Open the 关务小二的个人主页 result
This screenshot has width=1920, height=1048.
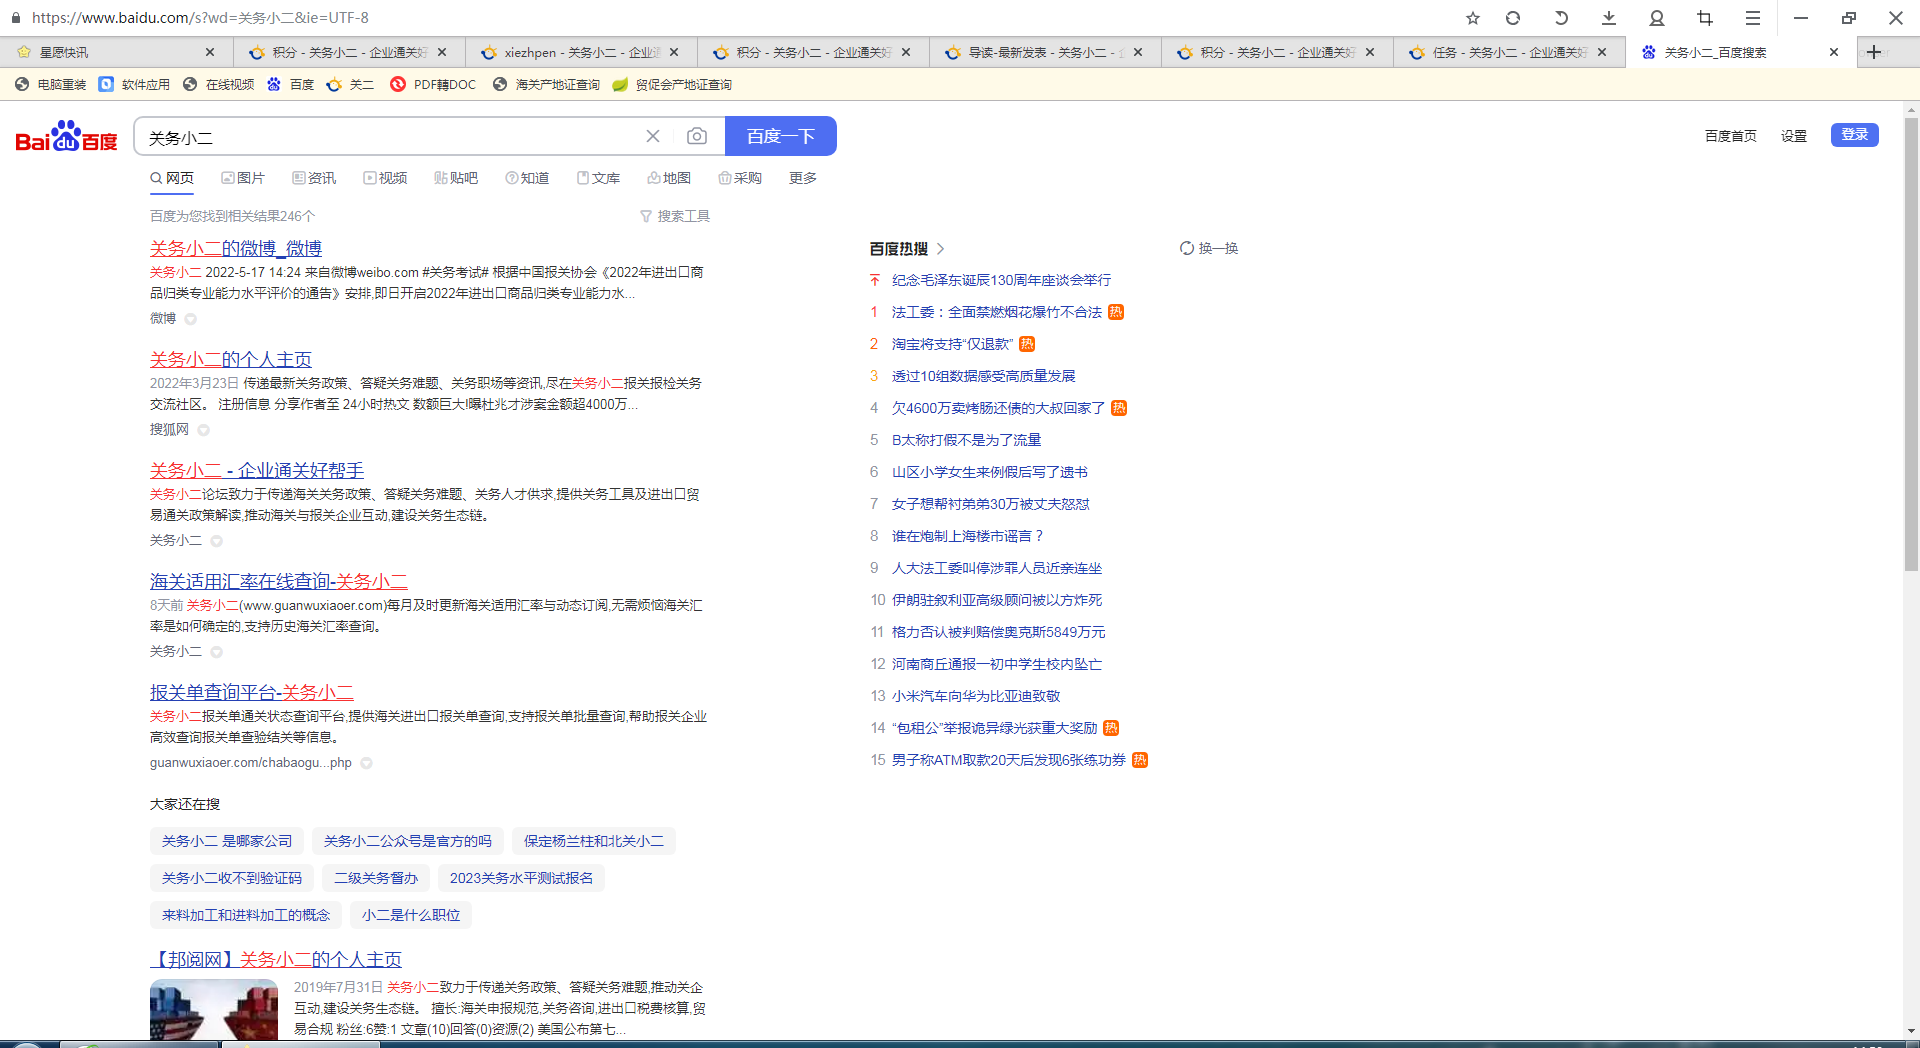(x=231, y=359)
